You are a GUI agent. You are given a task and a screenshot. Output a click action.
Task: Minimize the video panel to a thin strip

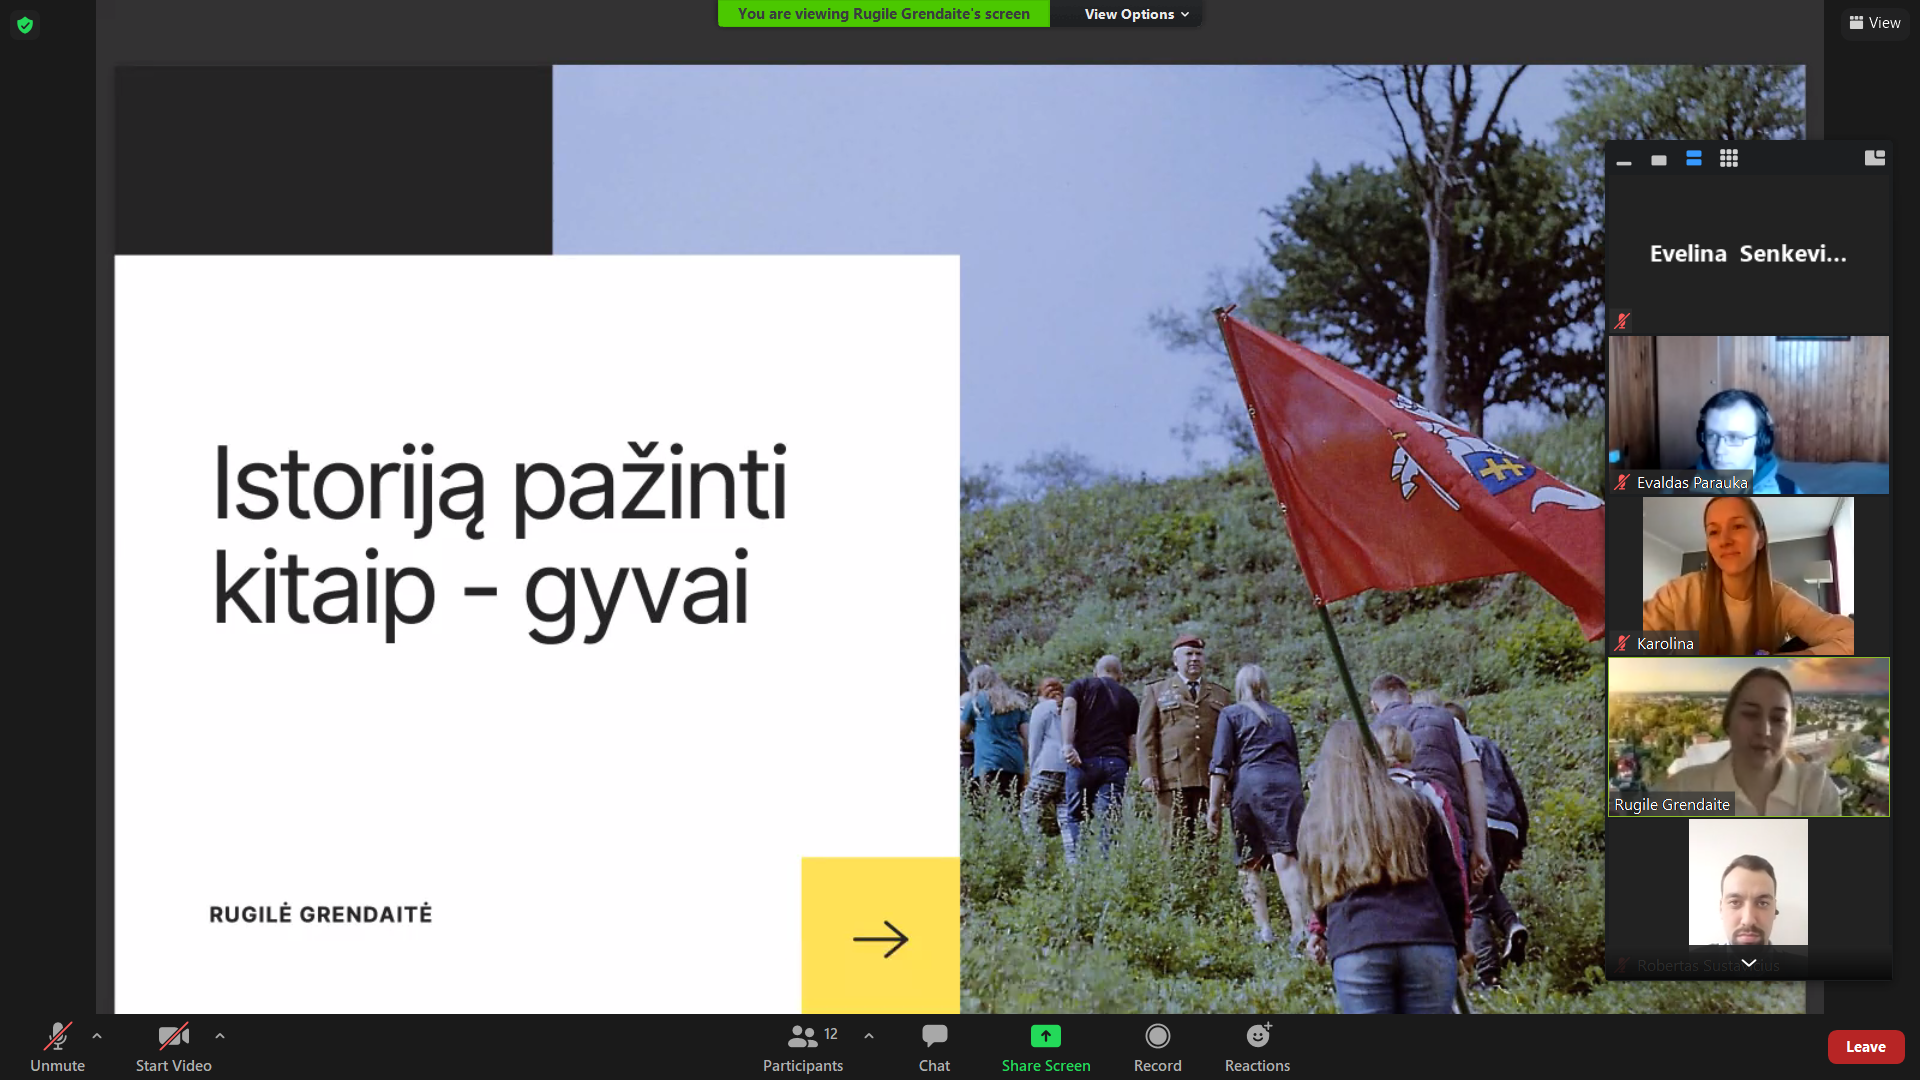click(x=1624, y=160)
